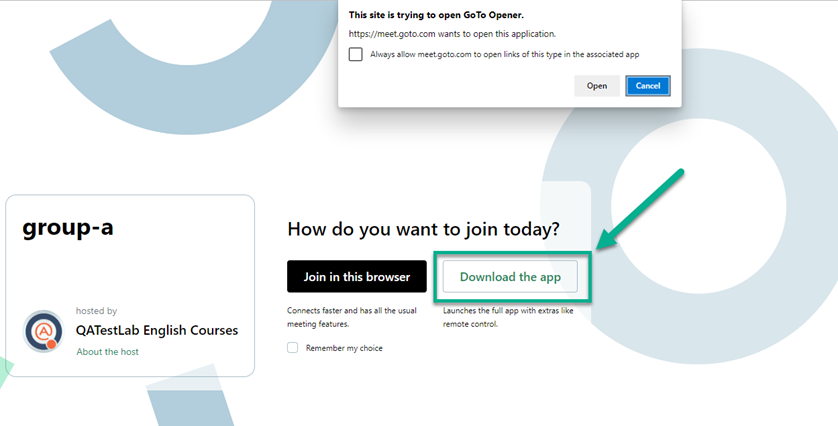The image size is (838, 426).
Task: Click the How do you want to join heading
Action: point(423,229)
